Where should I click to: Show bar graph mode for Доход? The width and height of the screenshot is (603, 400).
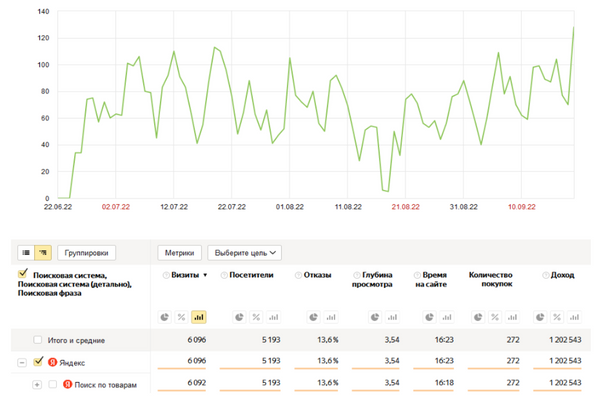(574, 317)
